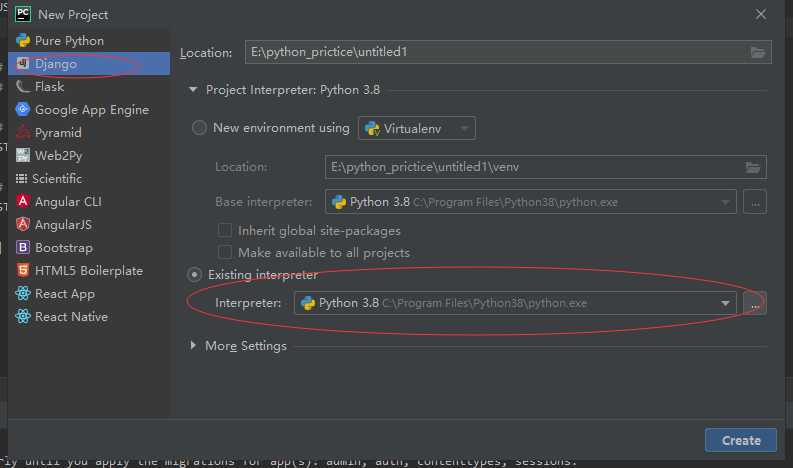
Task: Browse folder for project Location field
Action: [758, 52]
